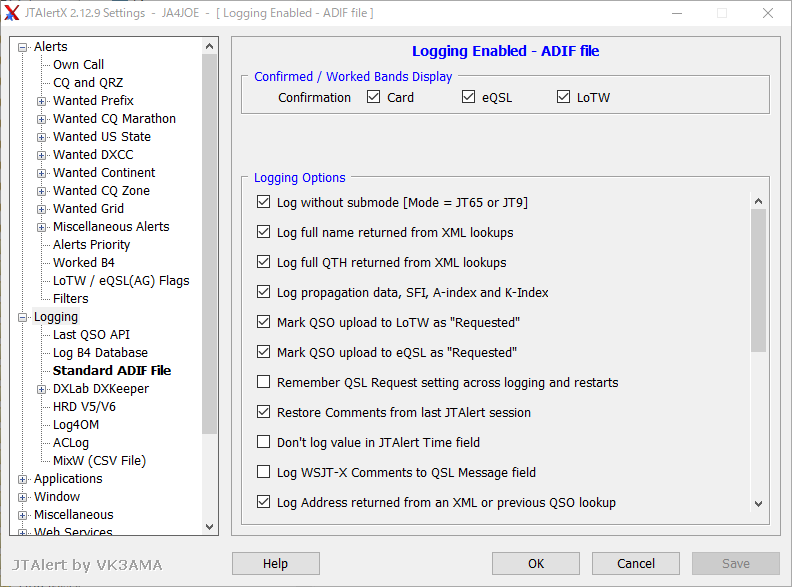
Task: Expand the Wanted Grid node
Action: [x=41, y=209]
